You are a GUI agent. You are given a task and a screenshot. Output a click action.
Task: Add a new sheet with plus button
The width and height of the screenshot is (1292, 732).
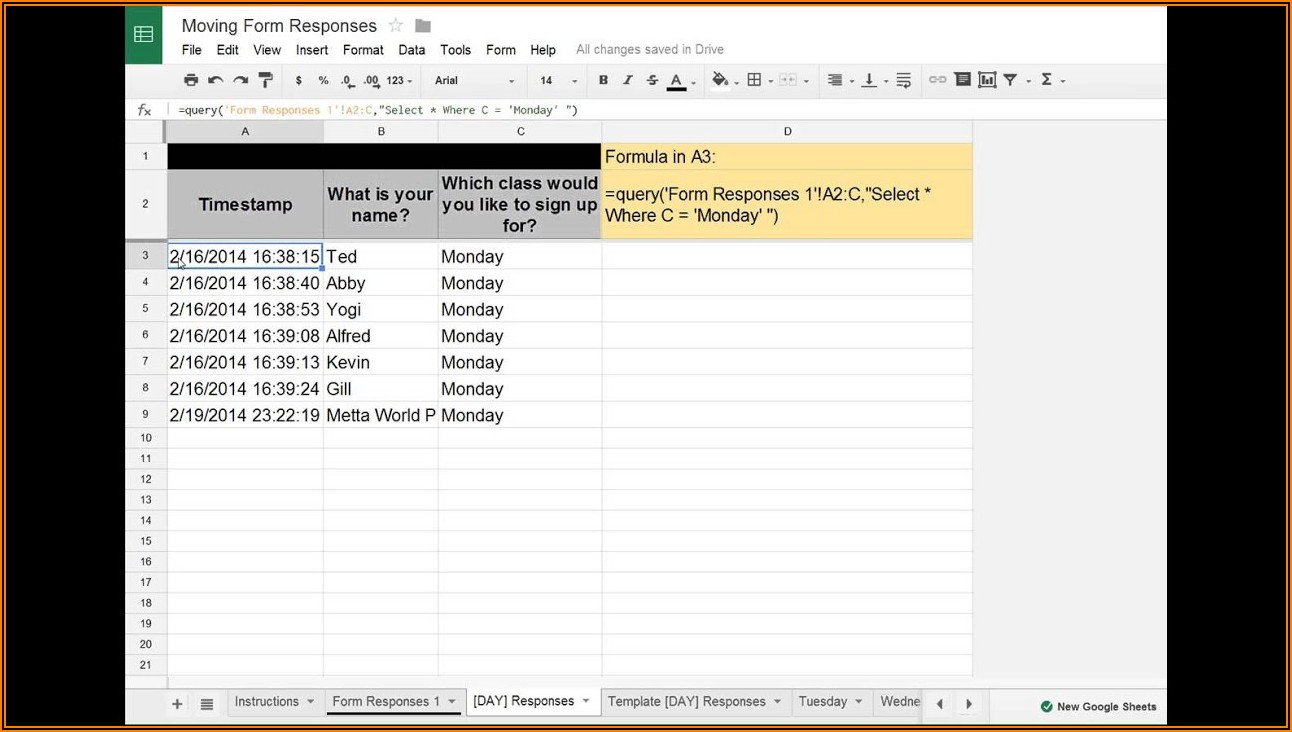pyautogui.click(x=177, y=704)
